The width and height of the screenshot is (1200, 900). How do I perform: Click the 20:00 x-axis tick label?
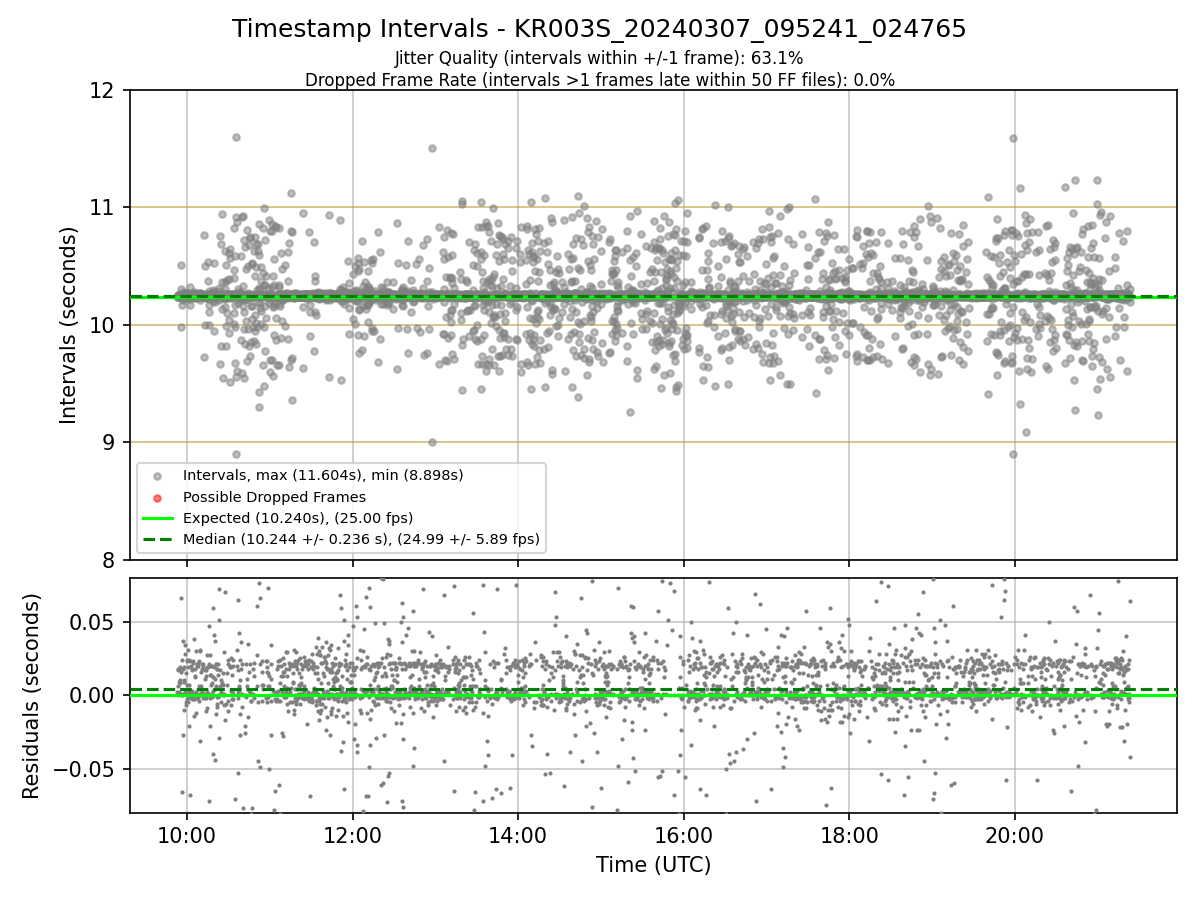[1015, 835]
